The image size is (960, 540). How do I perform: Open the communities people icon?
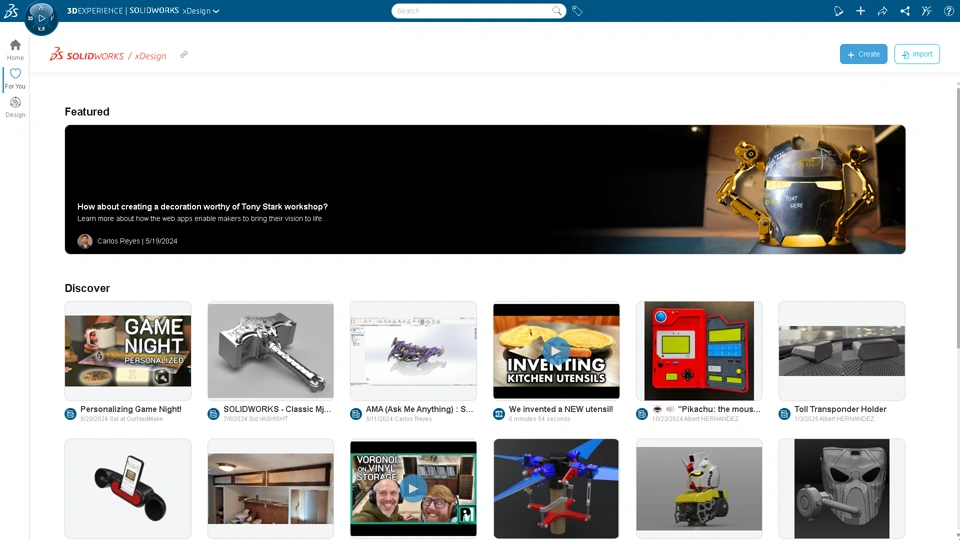926,11
